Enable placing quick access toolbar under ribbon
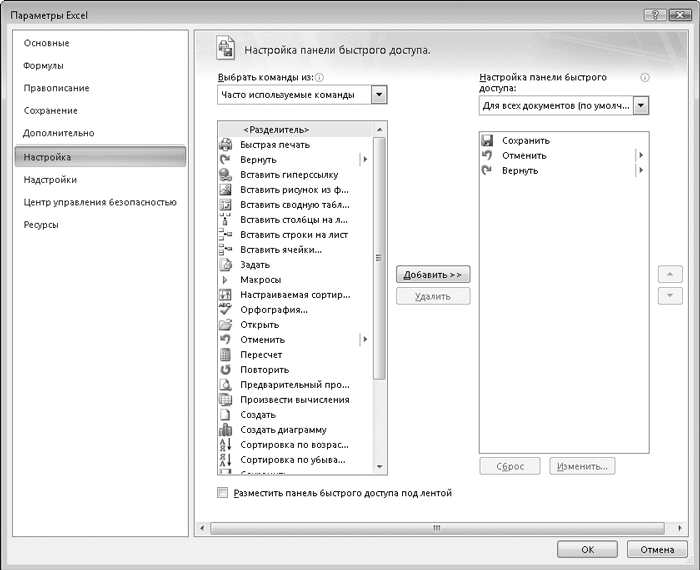The image size is (700, 570). point(222,493)
